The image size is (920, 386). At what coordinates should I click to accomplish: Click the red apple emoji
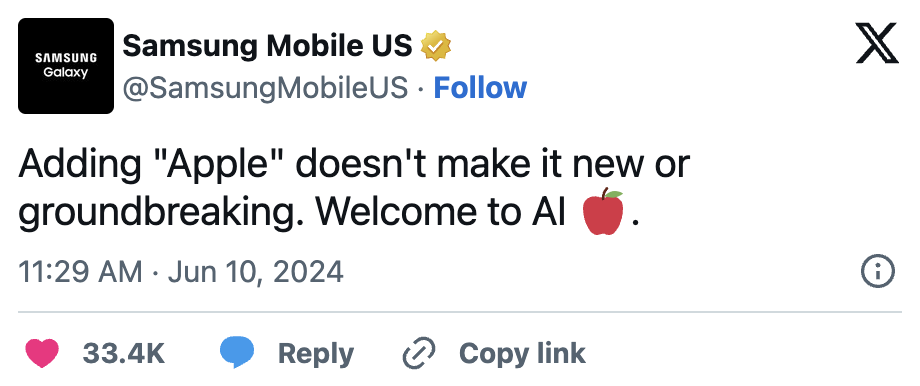[602, 212]
